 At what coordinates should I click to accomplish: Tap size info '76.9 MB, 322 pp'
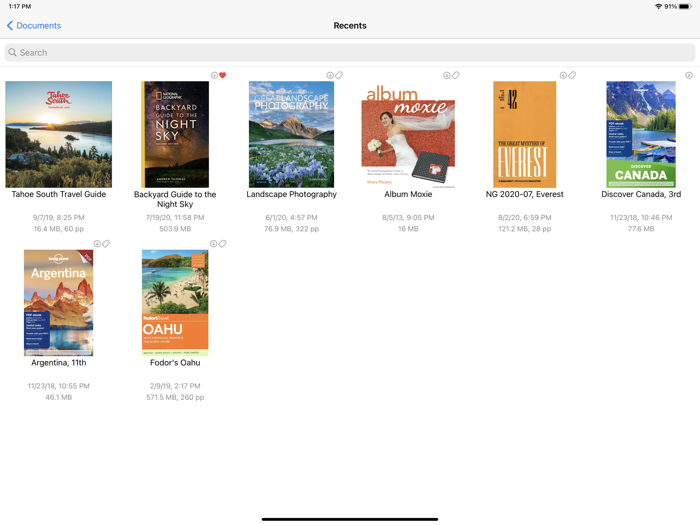(291, 229)
